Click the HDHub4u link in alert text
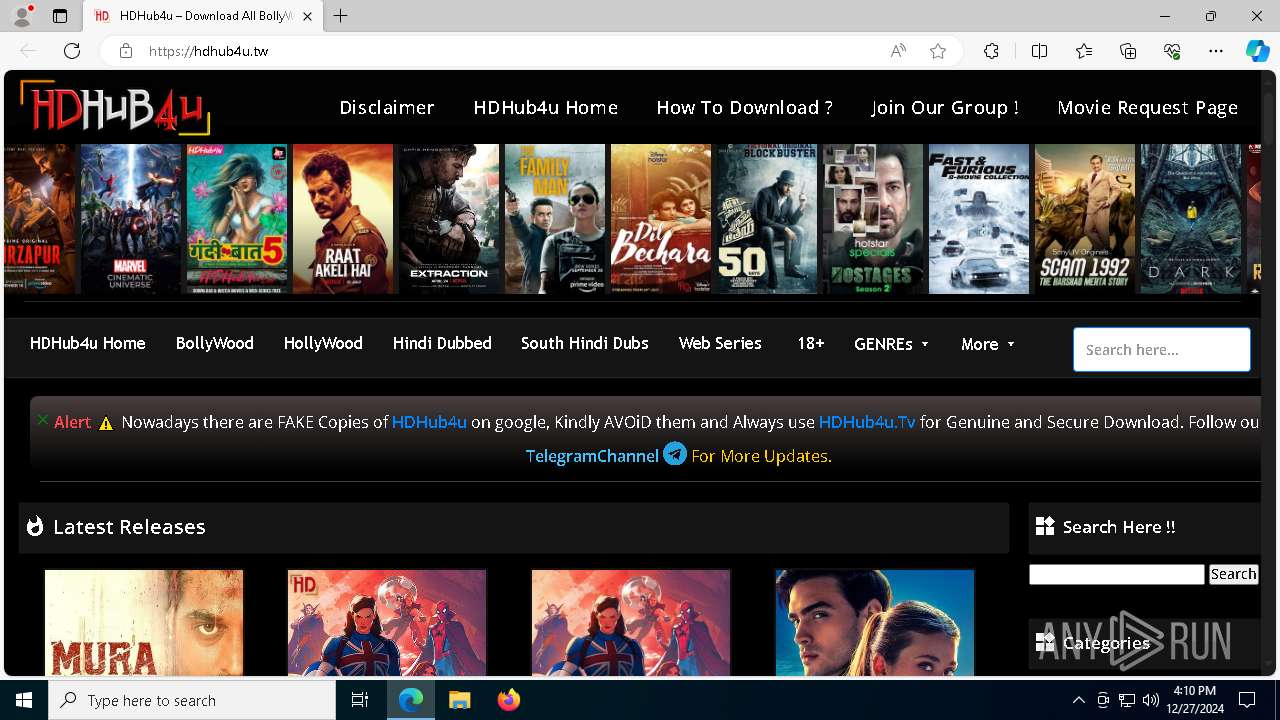 429,422
